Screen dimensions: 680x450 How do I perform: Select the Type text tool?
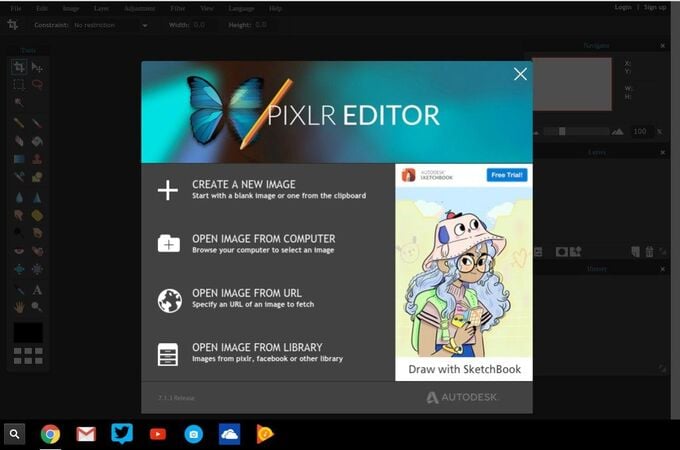click(x=37, y=290)
